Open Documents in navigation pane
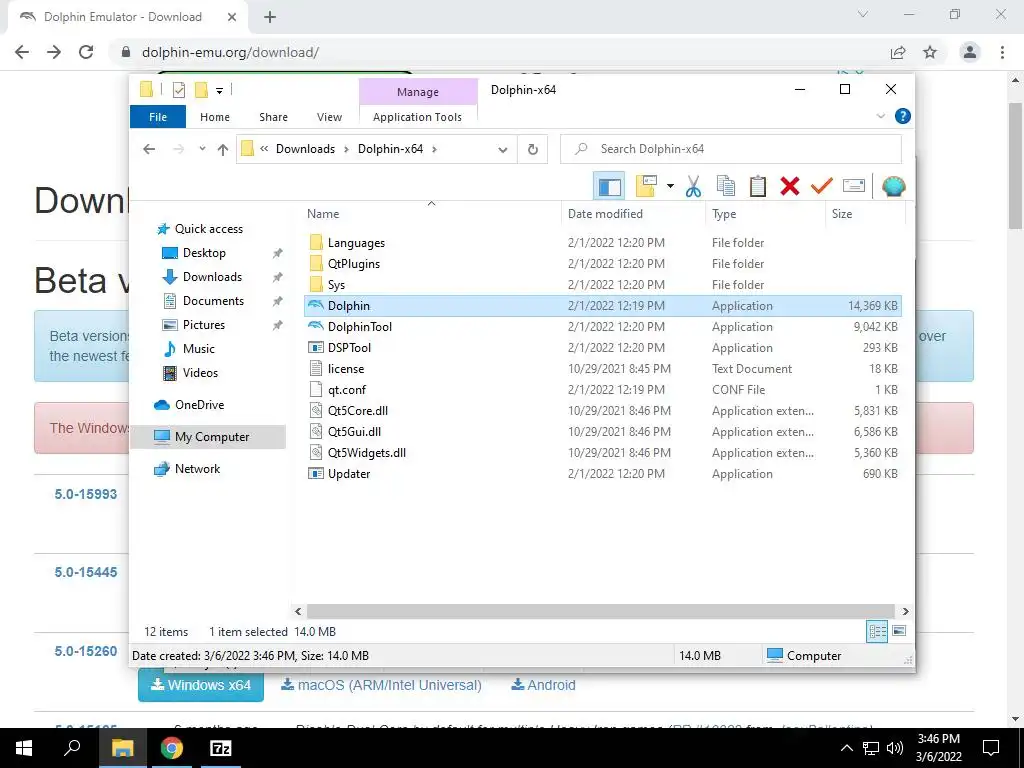Screen dimensions: 1024x768 click(x=213, y=300)
